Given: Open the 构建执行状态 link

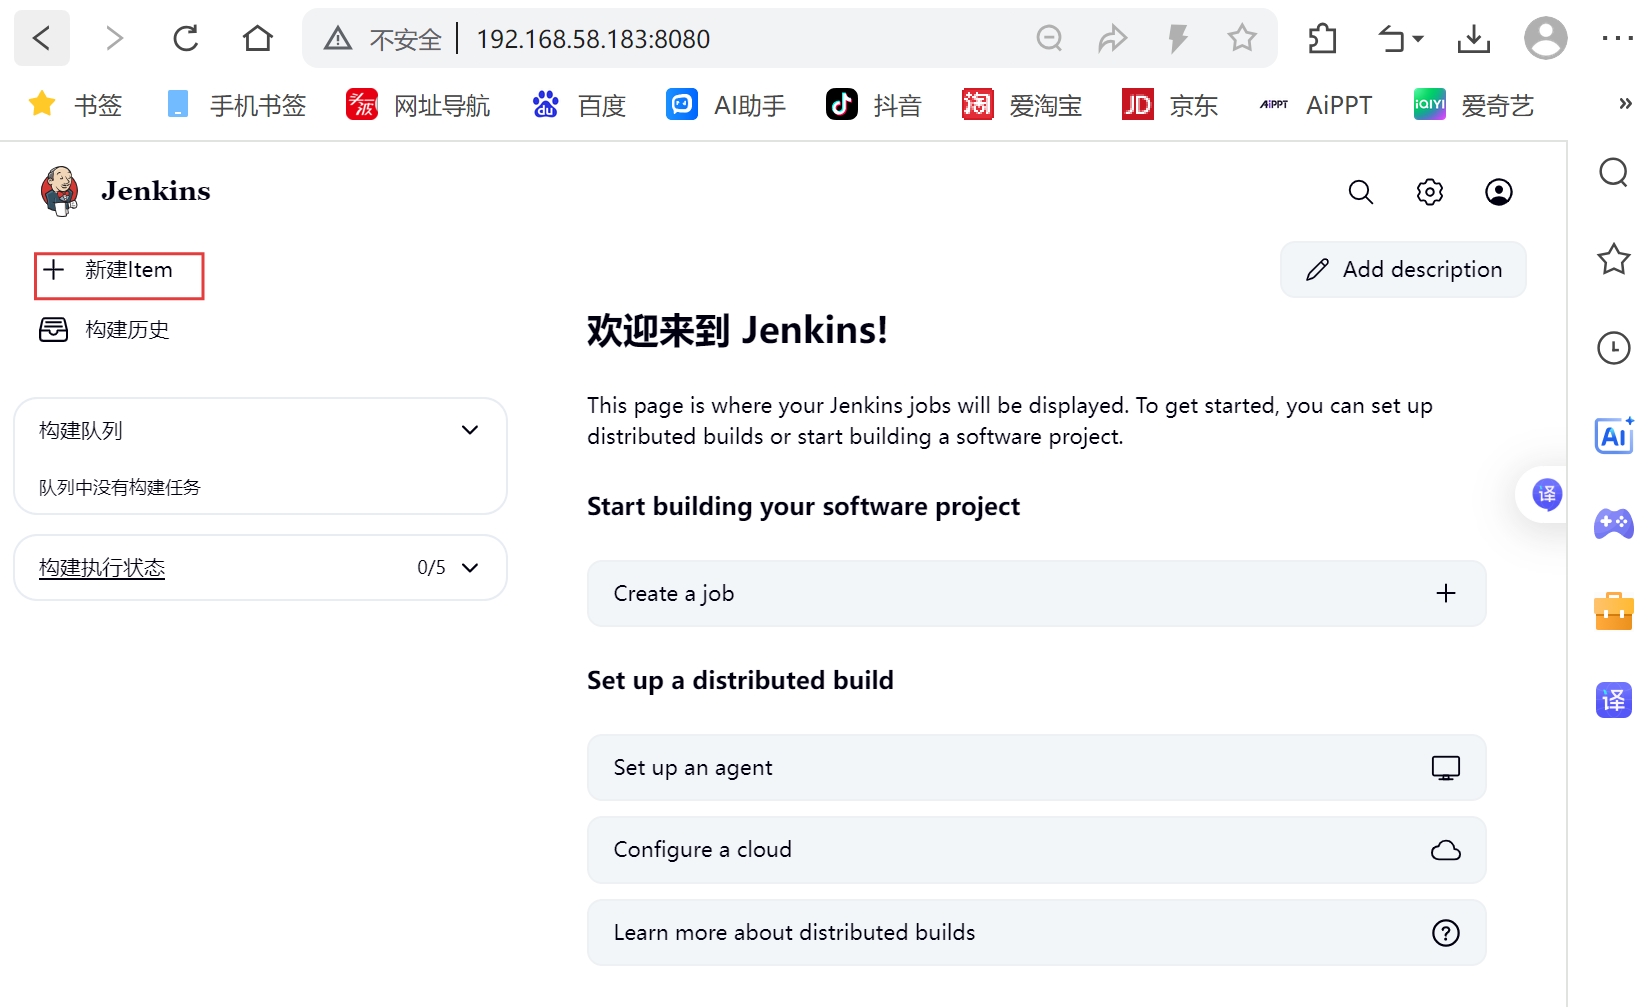Looking at the screenshot, I should tap(102, 568).
